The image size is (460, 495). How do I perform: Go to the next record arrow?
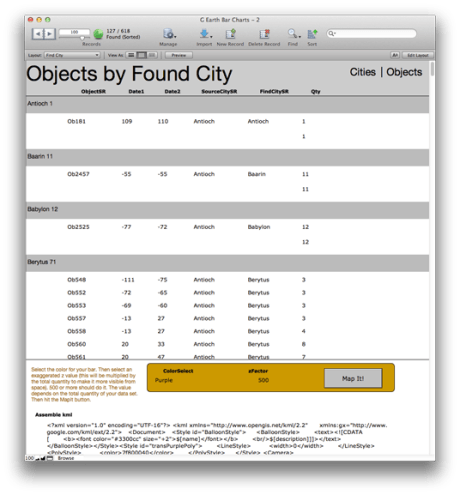49,34
